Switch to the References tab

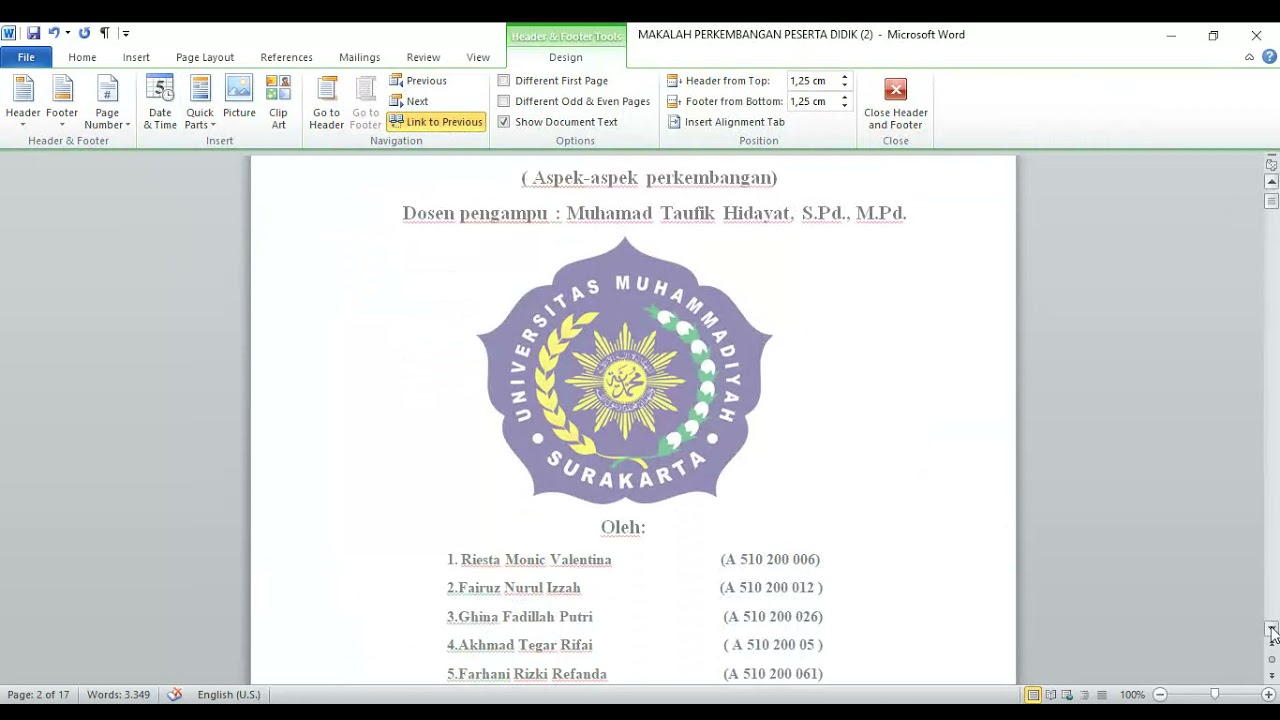[x=287, y=57]
